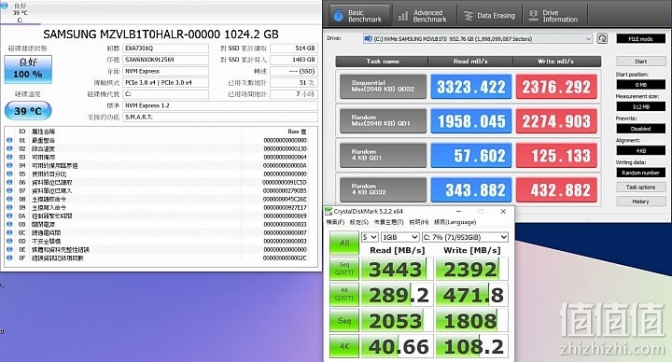Click the standard field NVM Express 1.2
This screenshot has width=672, height=362.
(x=220, y=105)
